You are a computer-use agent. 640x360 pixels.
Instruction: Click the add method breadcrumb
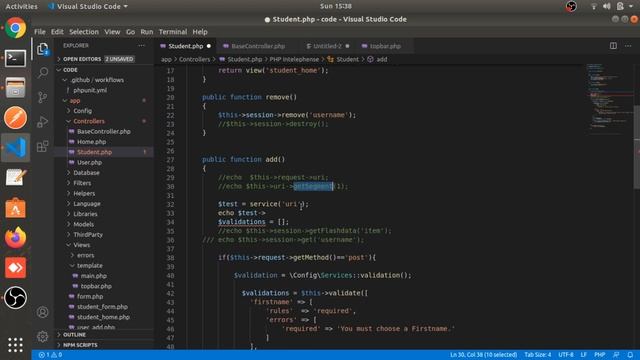click(x=382, y=59)
